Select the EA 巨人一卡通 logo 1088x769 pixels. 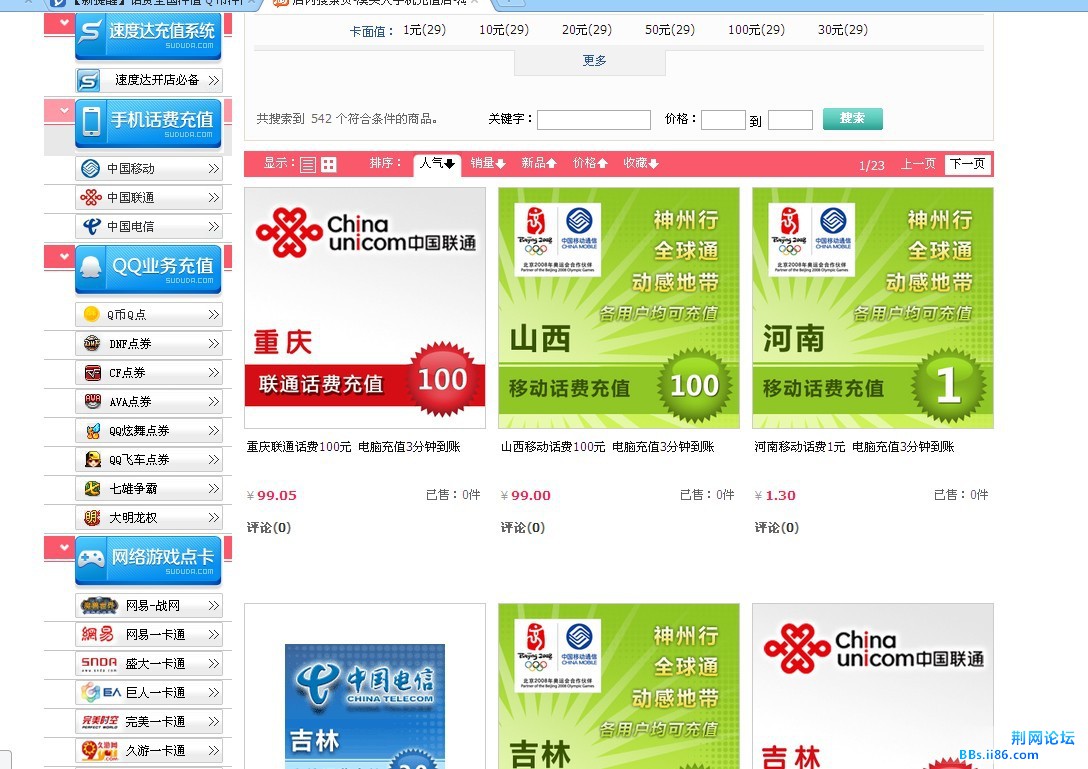pyautogui.click(x=101, y=693)
